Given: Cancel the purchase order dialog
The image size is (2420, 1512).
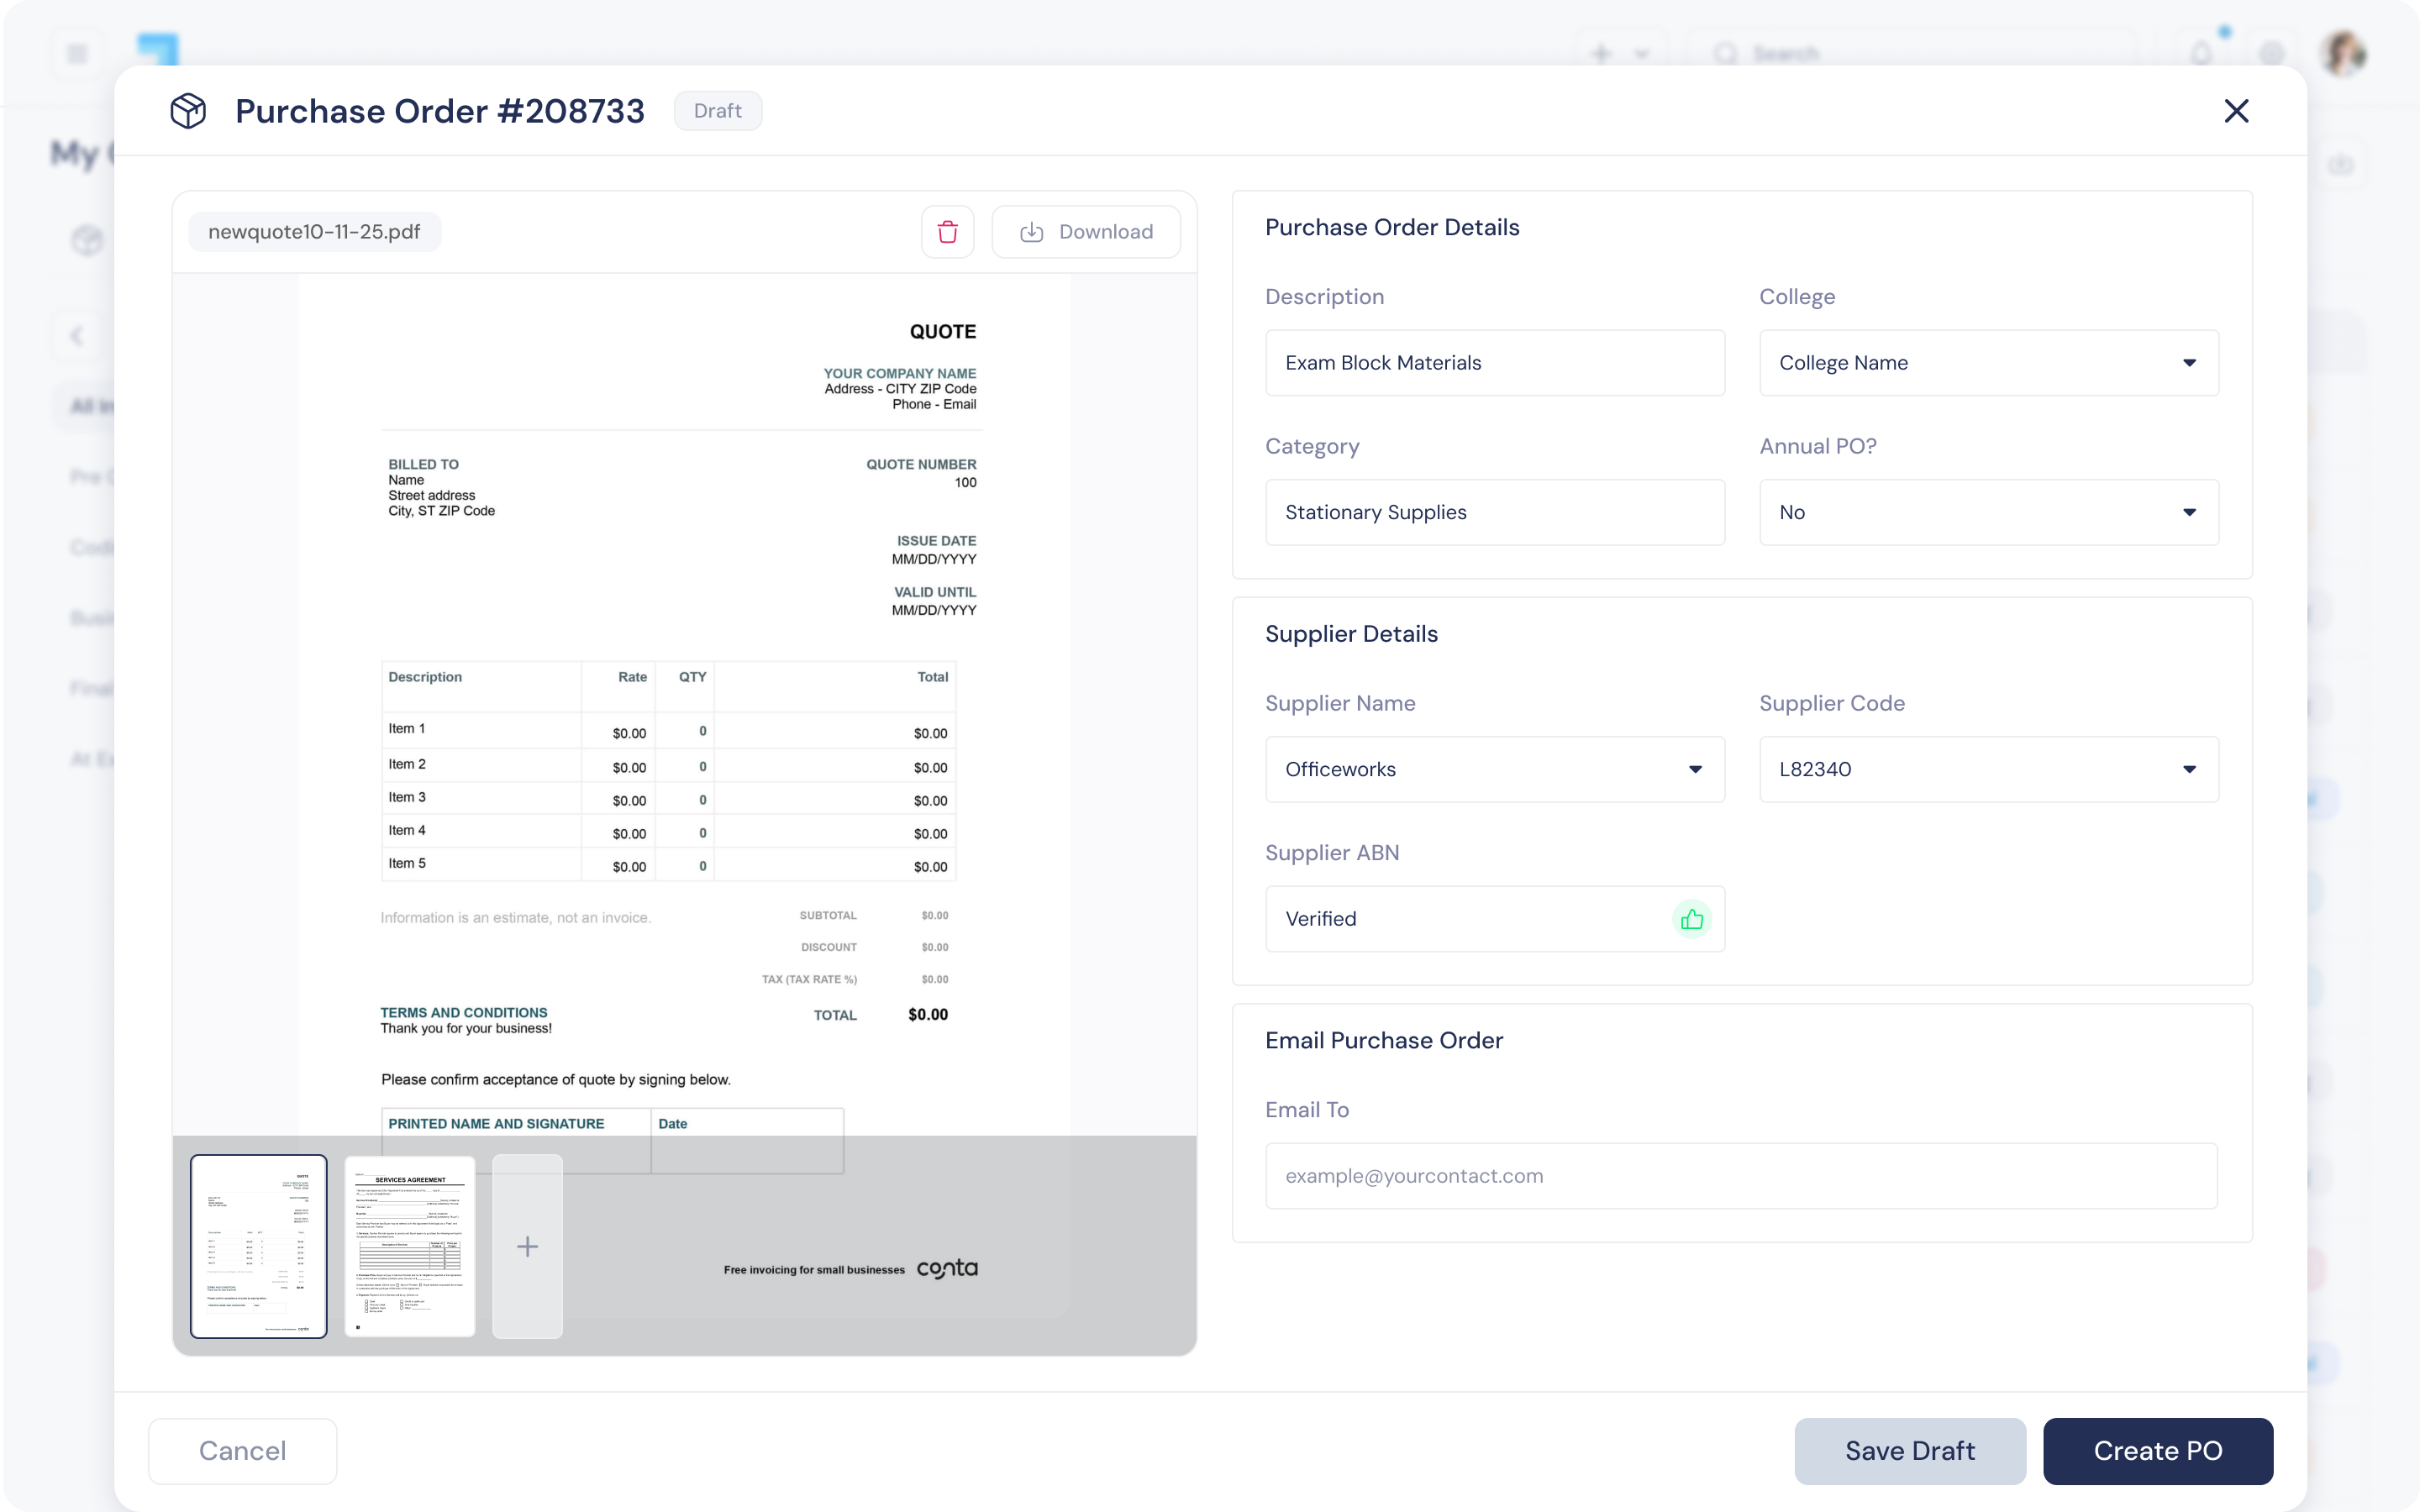Looking at the screenshot, I should point(242,1451).
